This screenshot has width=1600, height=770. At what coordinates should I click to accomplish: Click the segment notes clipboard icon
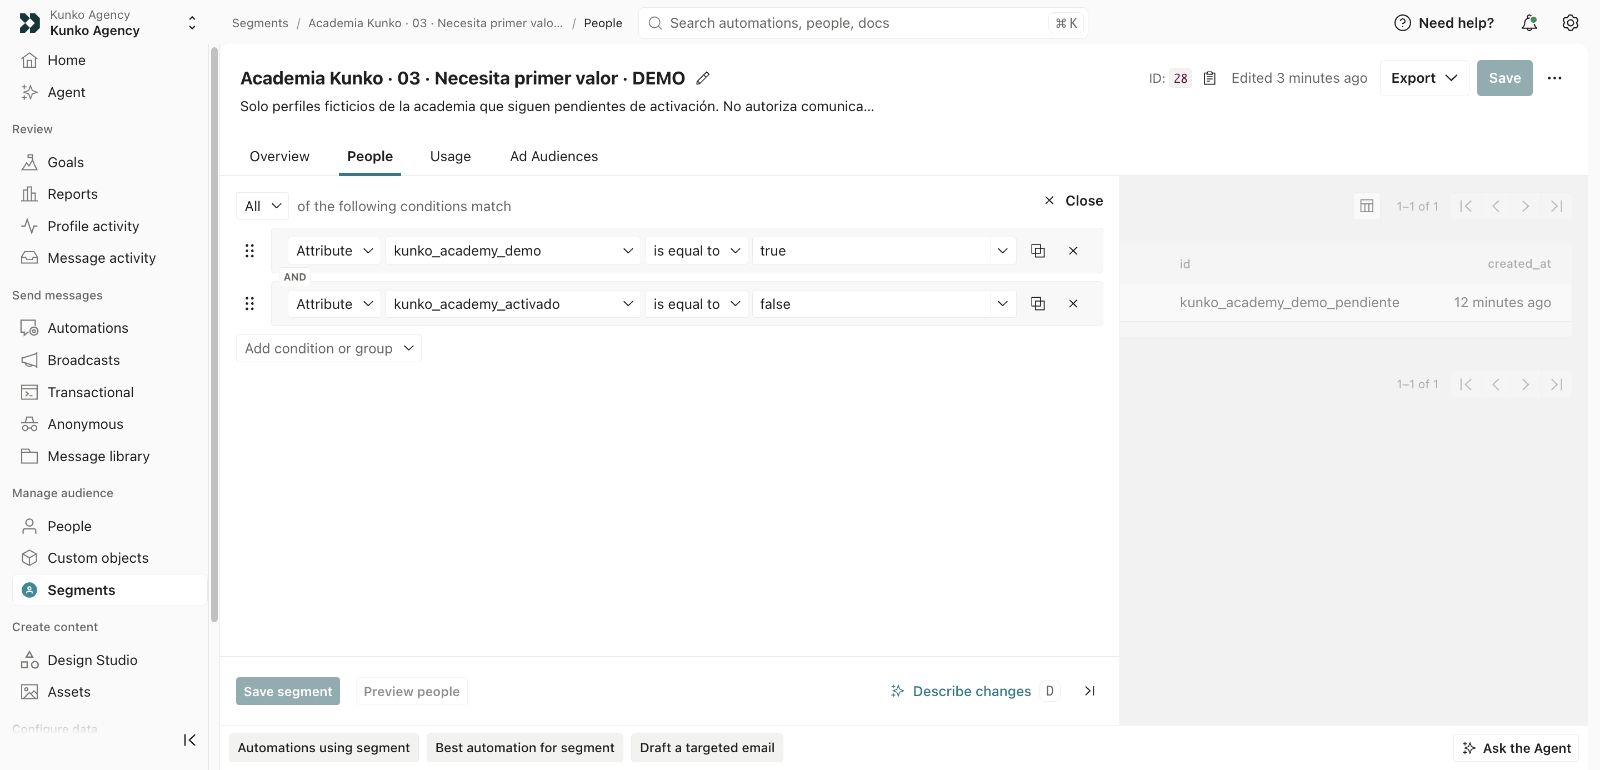point(1209,78)
